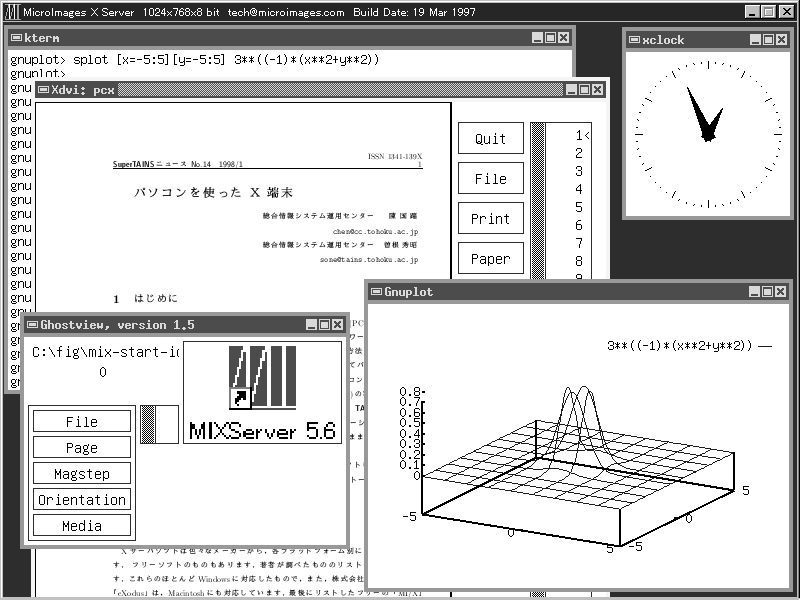The width and height of the screenshot is (800, 600).
Task: Open the Xdvi window menu icon
Action: click(44, 90)
